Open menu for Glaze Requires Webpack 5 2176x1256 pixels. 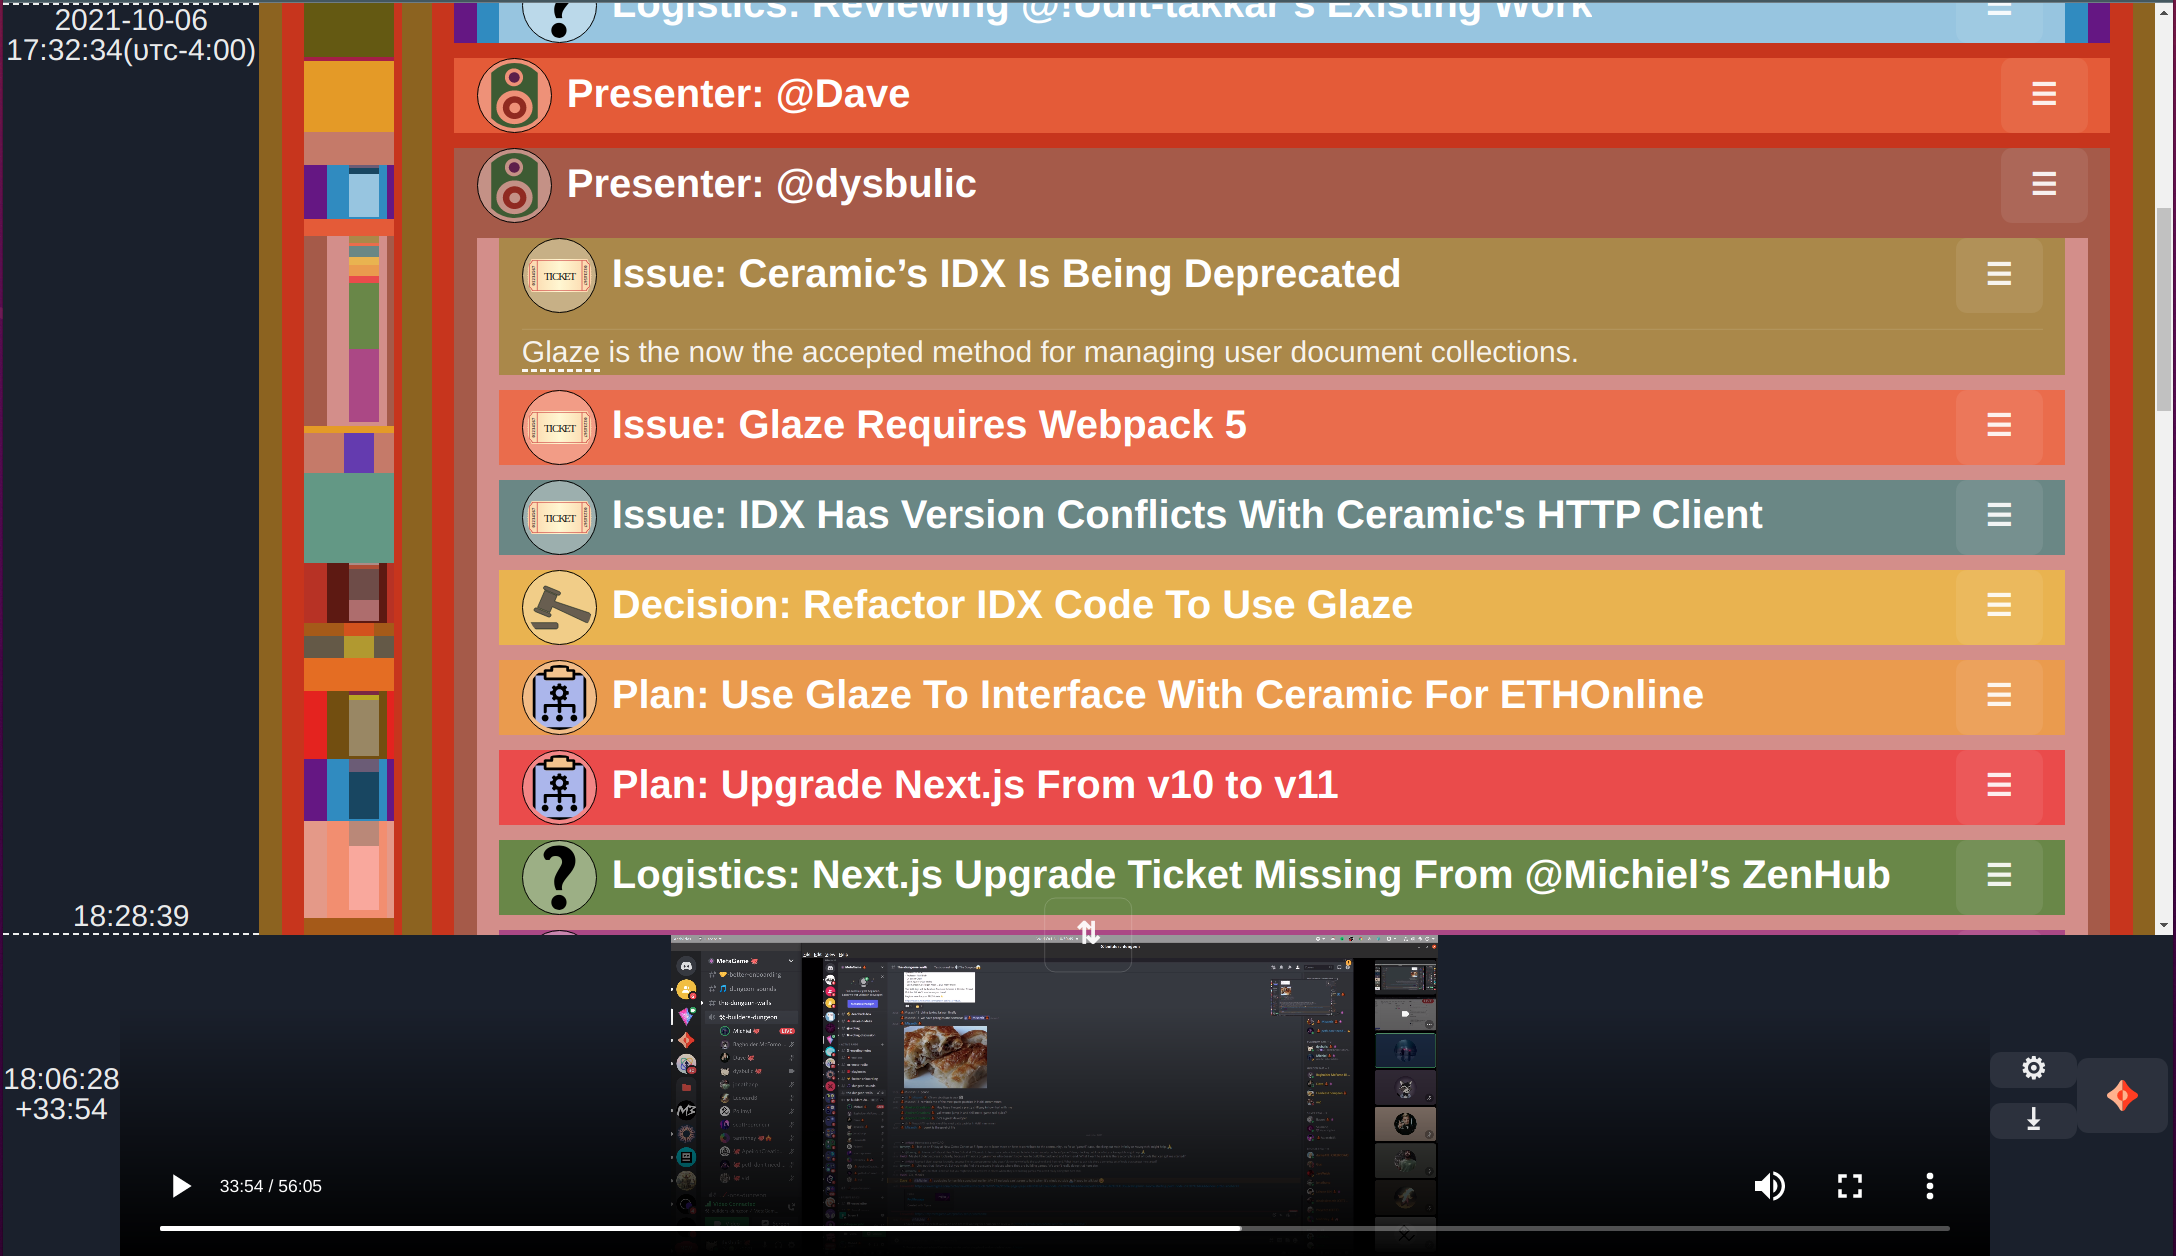click(x=1999, y=426)
